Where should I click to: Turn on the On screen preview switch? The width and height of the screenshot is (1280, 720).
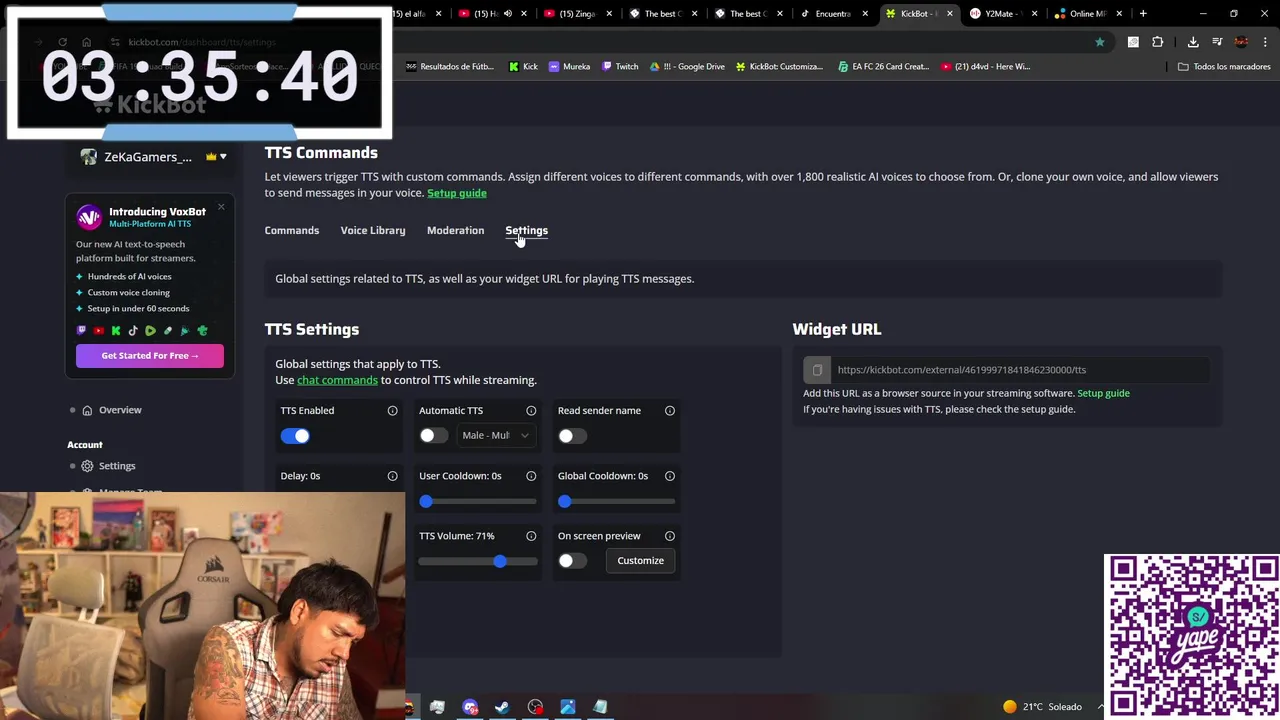point(572,561)
